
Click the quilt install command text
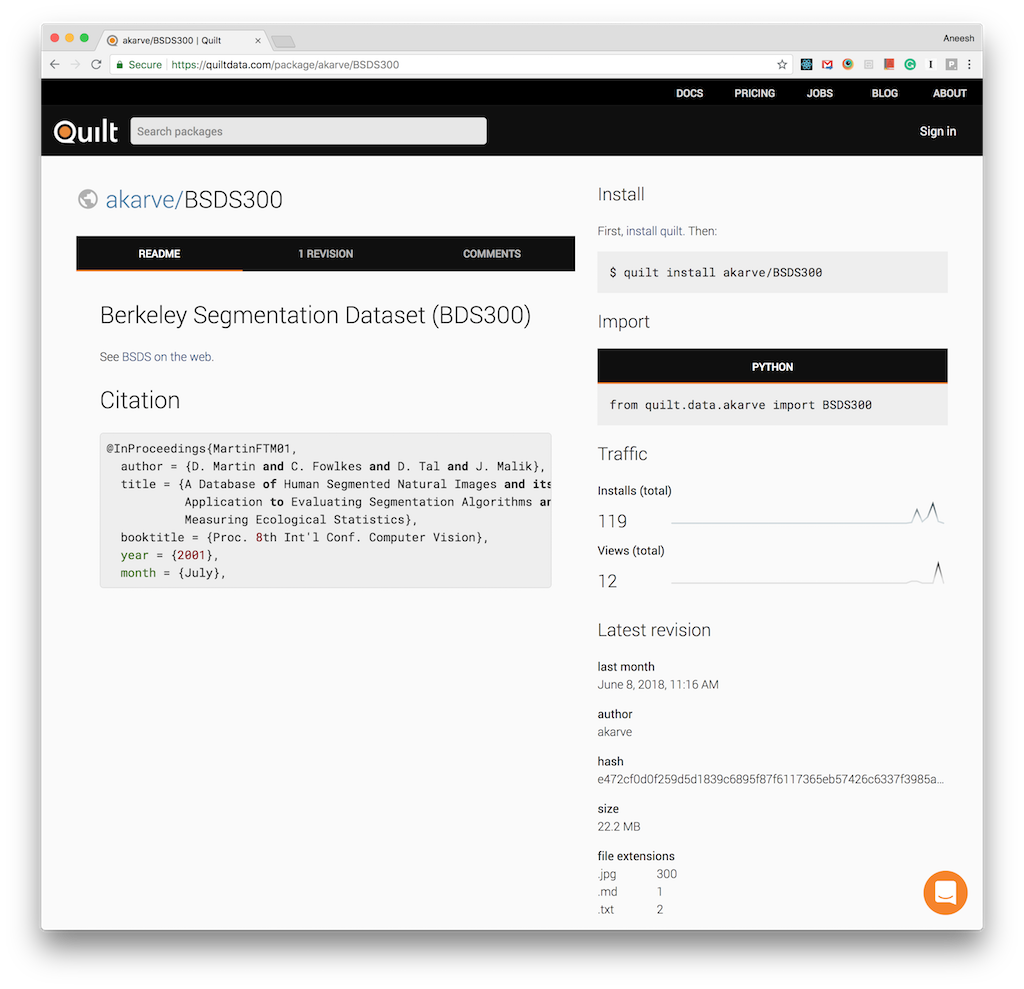pos(716,272)
